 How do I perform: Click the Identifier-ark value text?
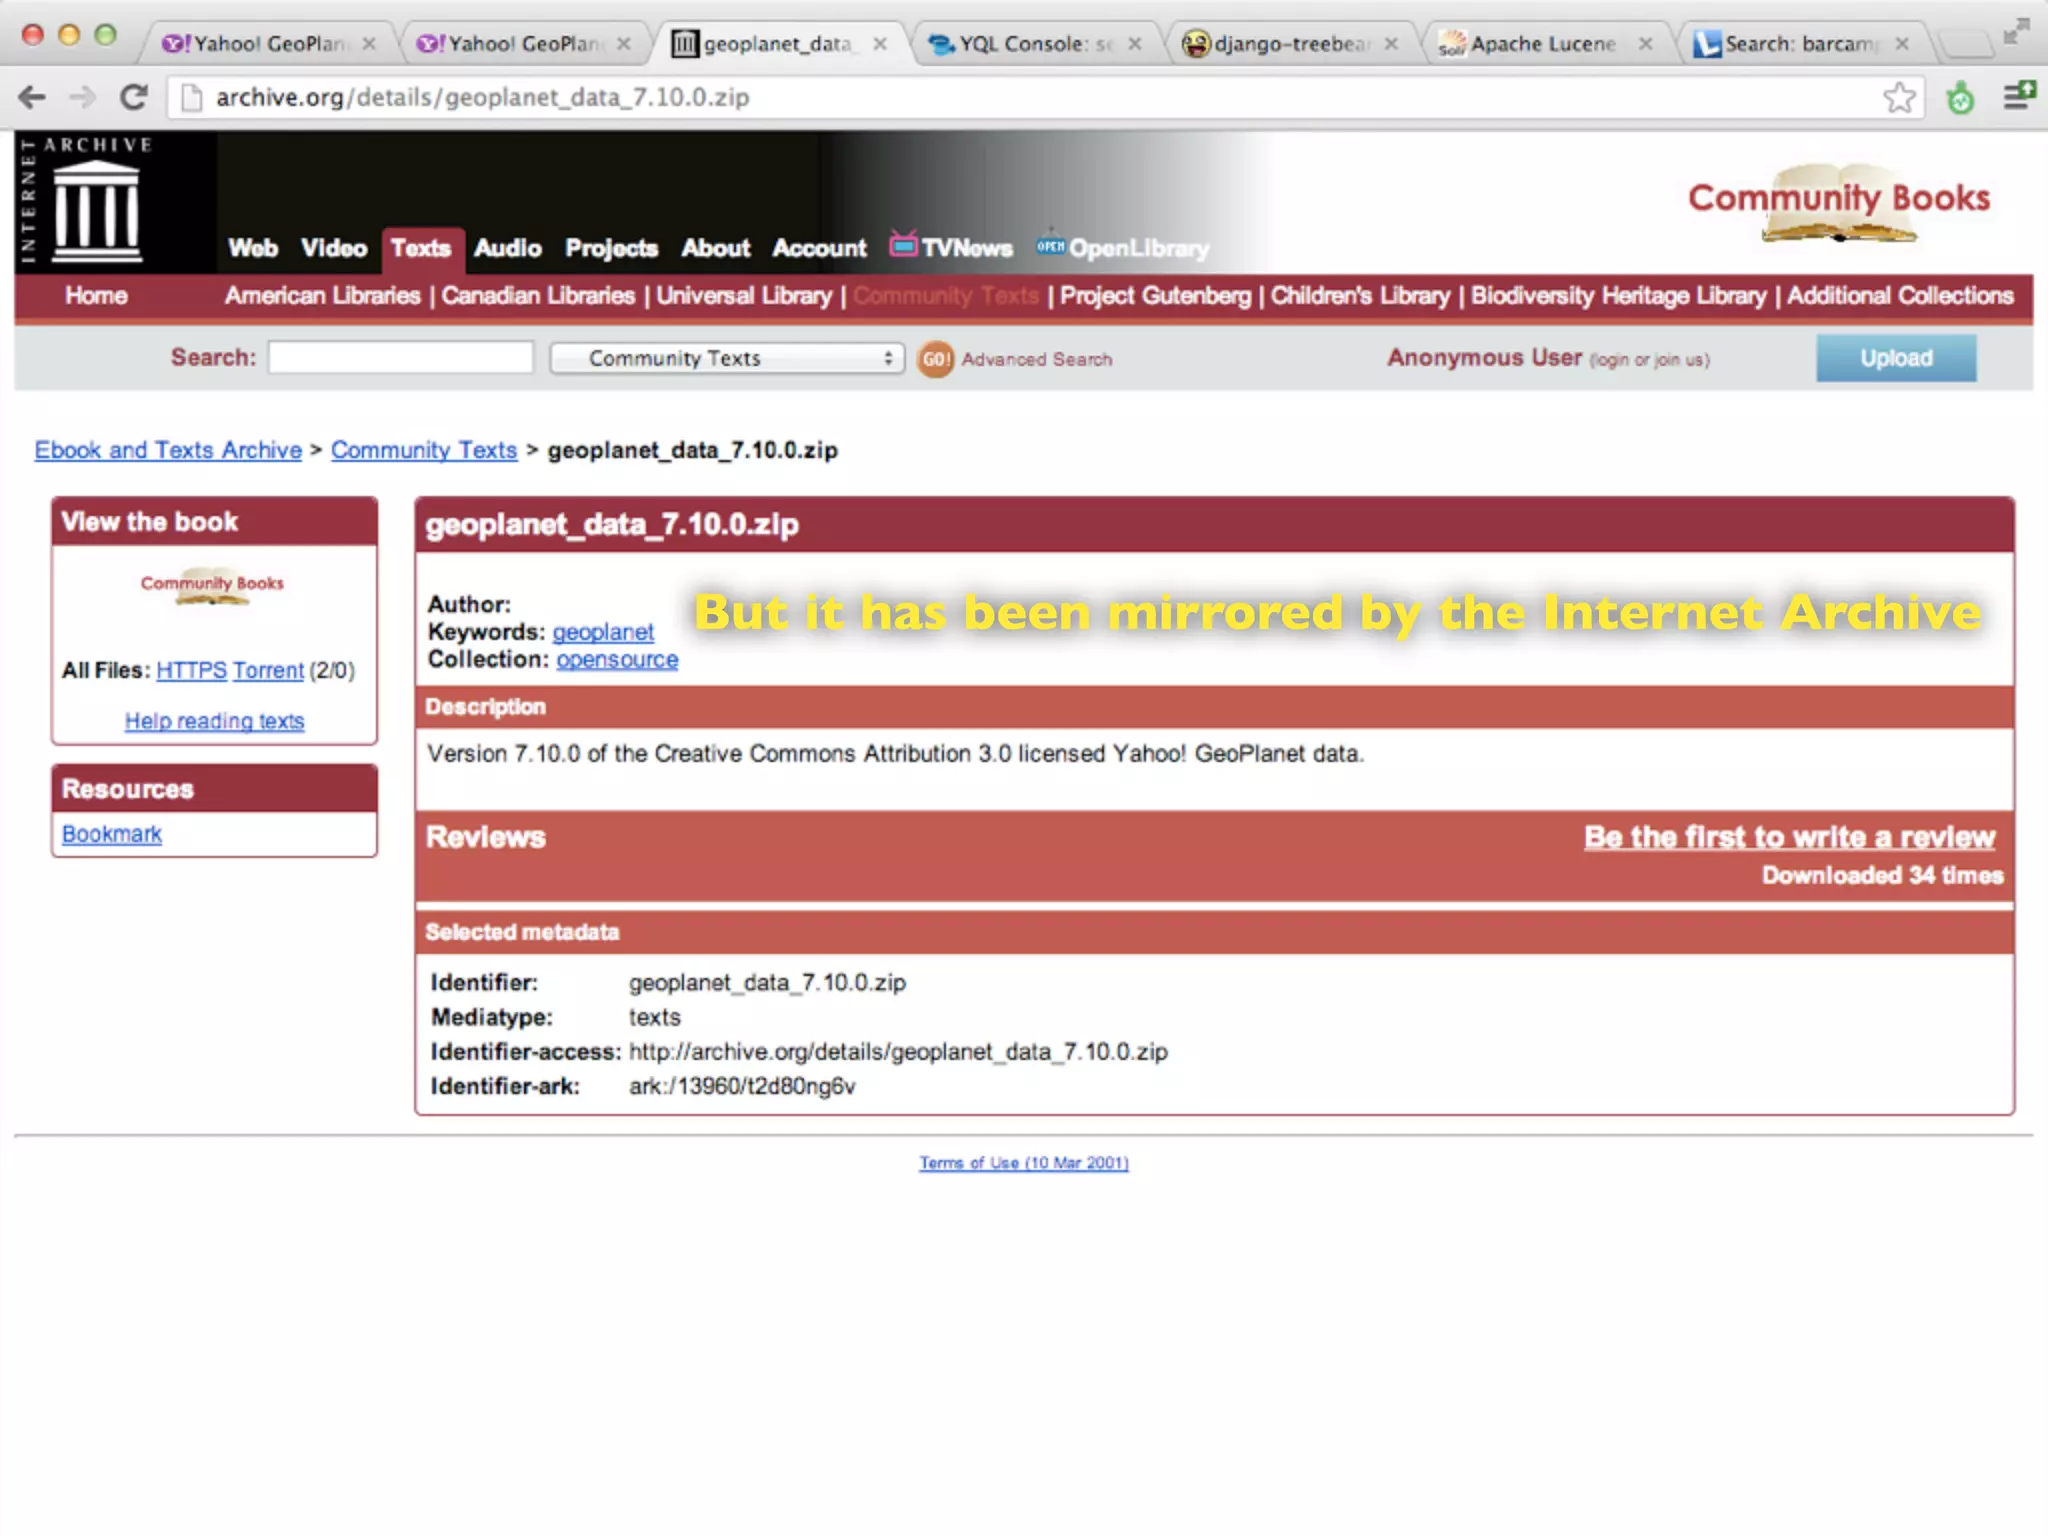[742, 1087]
